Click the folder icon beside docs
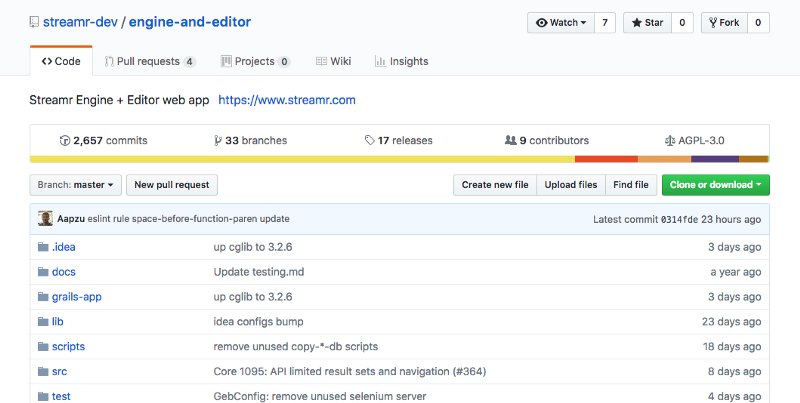 (x=43, y=272)
